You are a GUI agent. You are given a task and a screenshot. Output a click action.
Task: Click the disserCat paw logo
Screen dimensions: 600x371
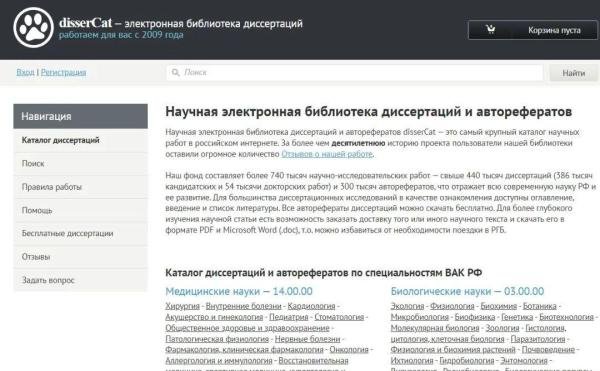pos(33,28)
